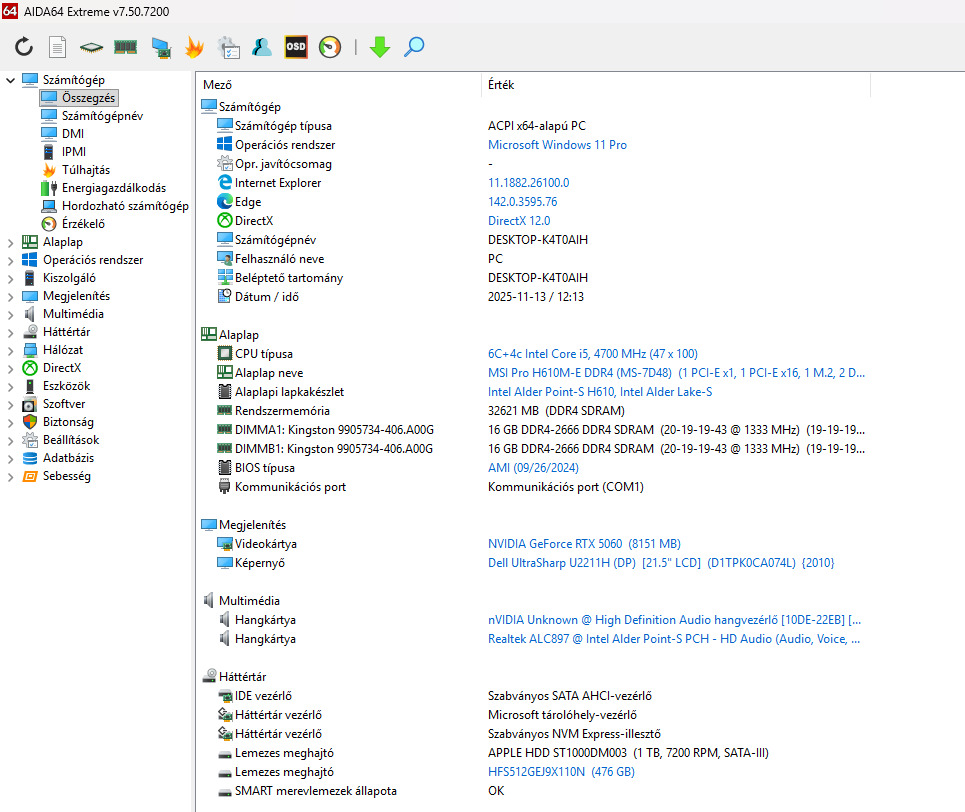Open the DirectX 12.0 link
Image resolution: width=965 pixels, height=812 pixels.
tap(519, 221)
